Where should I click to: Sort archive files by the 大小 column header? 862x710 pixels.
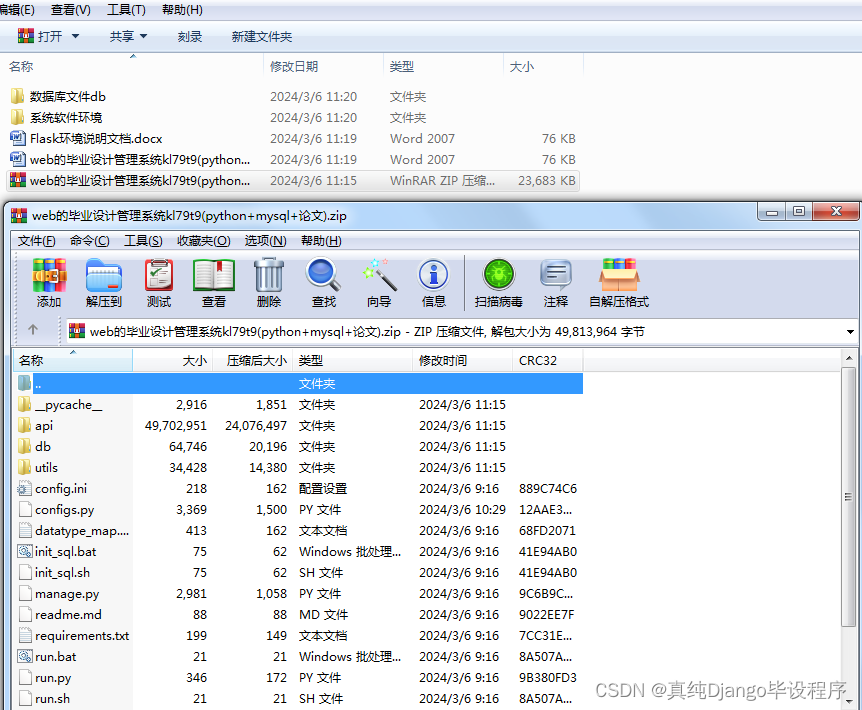195,360
